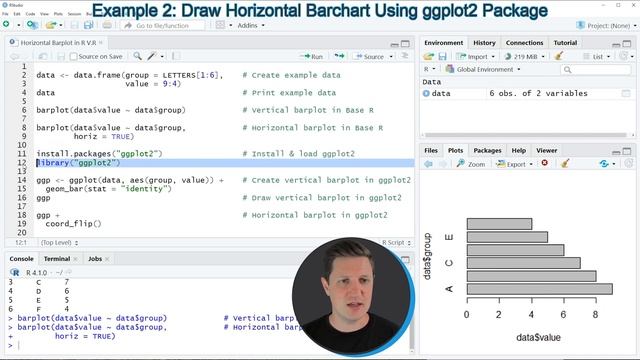Expand the data object in Environment list
The height and width of the screenshot is (360, 640).
point(426,93)
